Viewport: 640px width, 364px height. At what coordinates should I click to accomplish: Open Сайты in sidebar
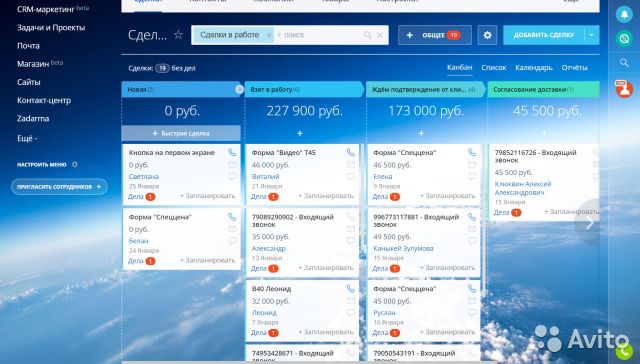pos(29,82)
